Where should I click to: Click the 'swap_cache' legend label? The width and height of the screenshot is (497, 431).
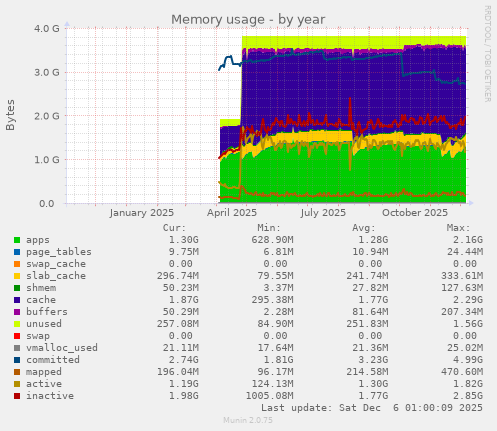point(56,264)
